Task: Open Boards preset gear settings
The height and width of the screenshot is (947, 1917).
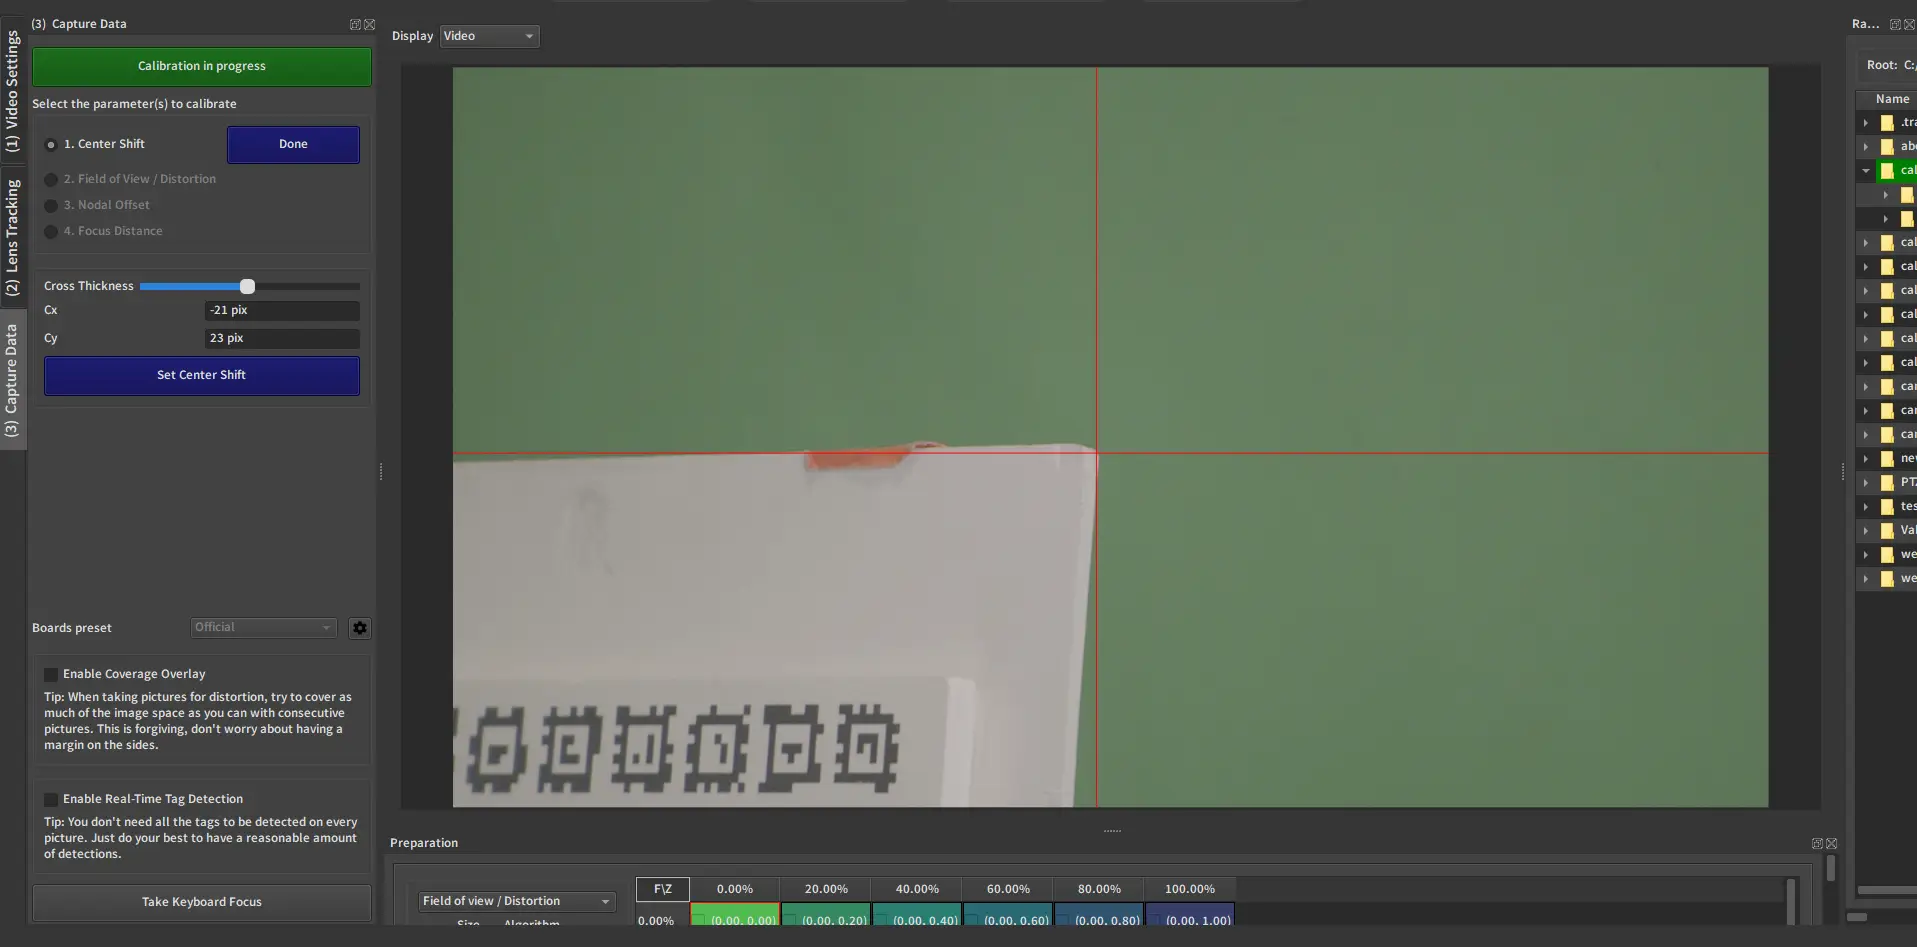Action: click(x=360, y=628)
